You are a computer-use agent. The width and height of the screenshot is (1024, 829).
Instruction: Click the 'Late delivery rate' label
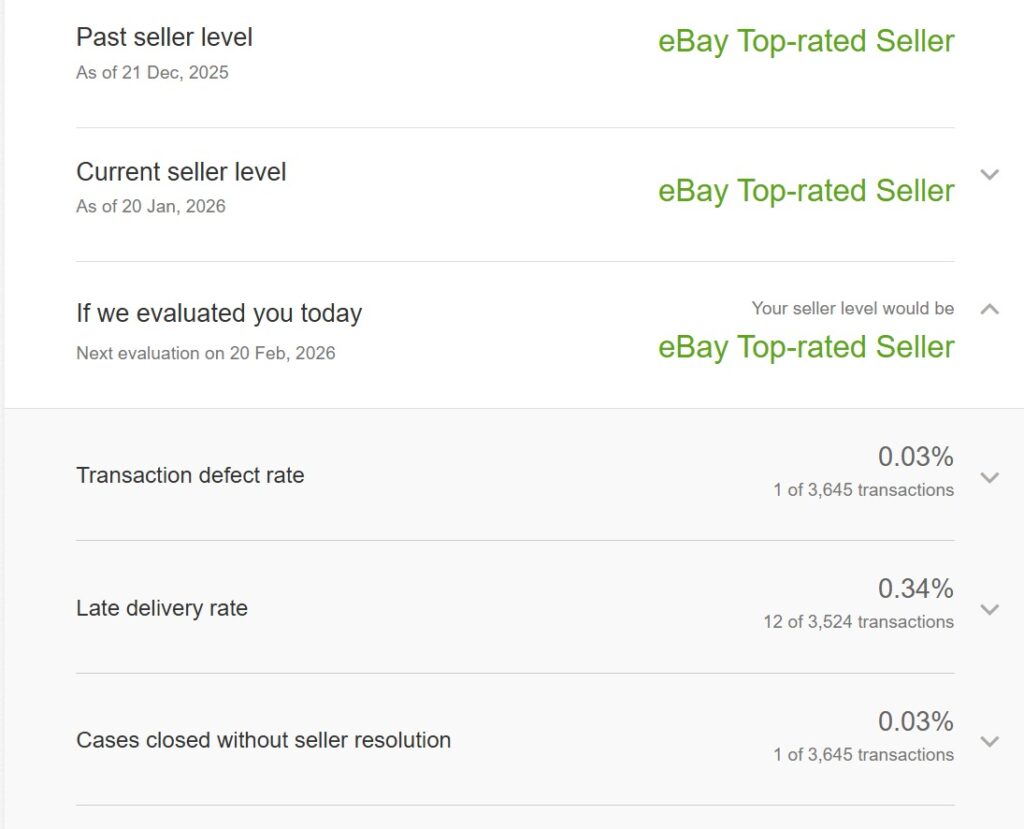(x=162, y=608)
